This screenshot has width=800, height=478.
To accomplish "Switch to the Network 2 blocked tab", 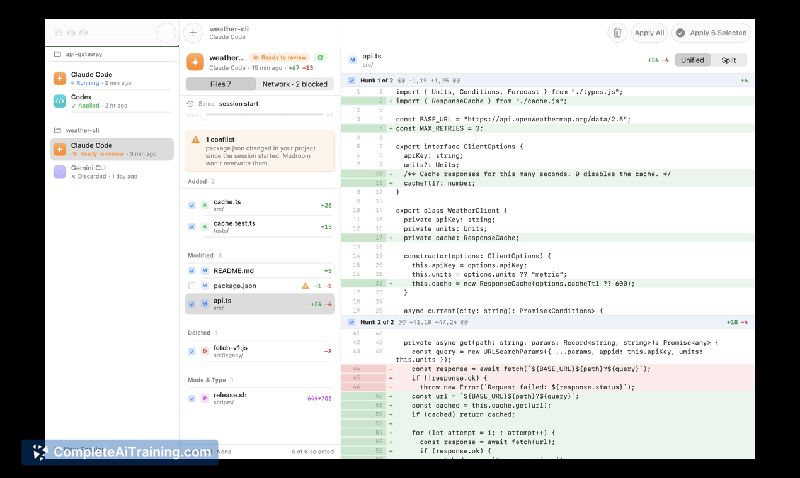I will [x=295, y=84].
